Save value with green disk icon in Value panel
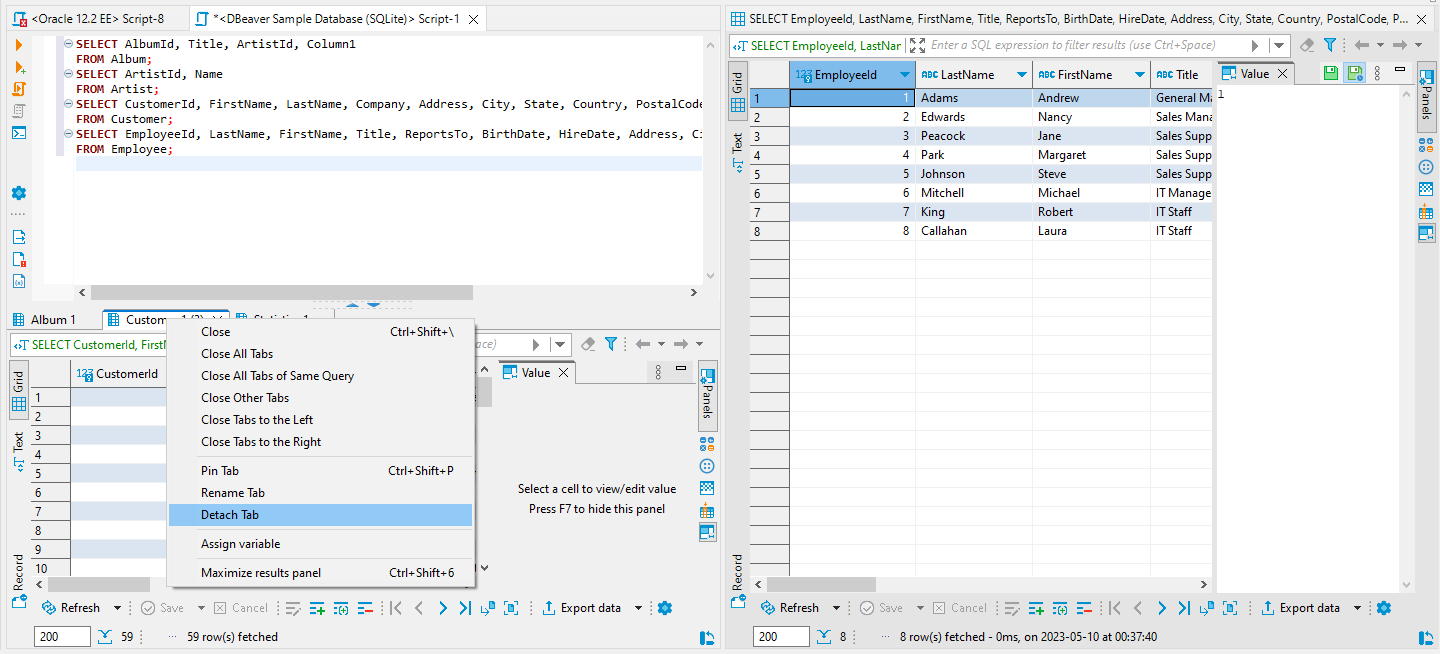The width and height of the screenshot is (1440, 654). tap(1330, 73)
